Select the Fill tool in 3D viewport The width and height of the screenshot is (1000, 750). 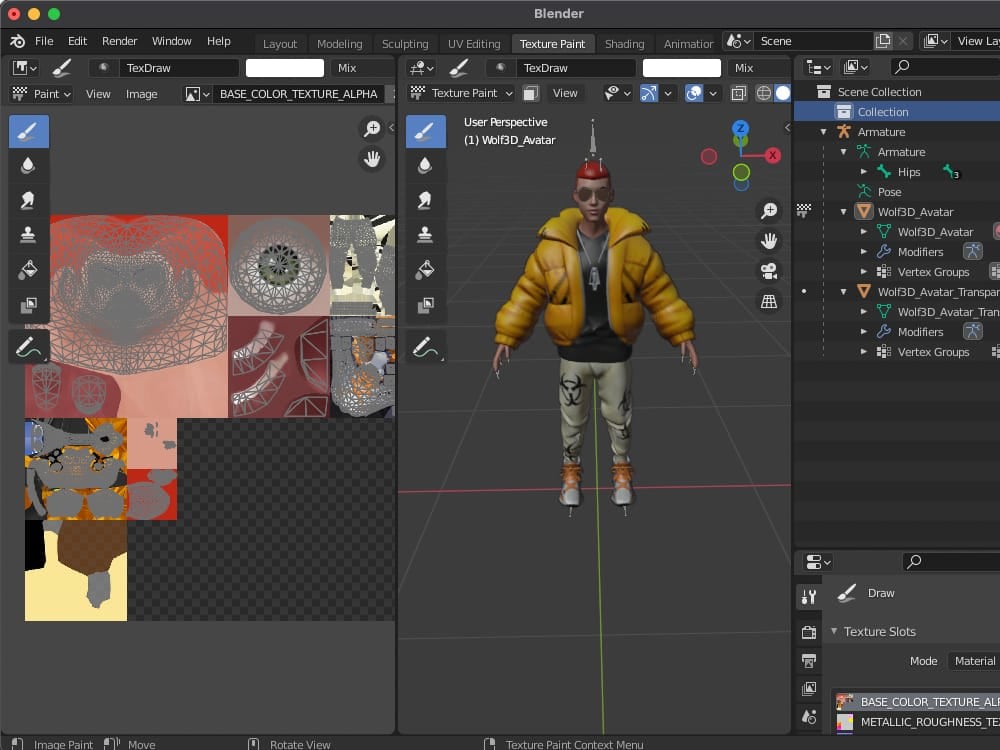[x=425, y=270]
